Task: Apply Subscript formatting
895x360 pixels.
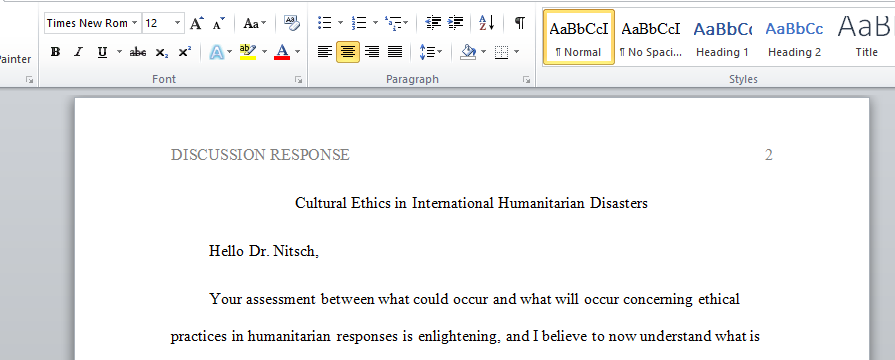Action: click(x=162, y=52)
